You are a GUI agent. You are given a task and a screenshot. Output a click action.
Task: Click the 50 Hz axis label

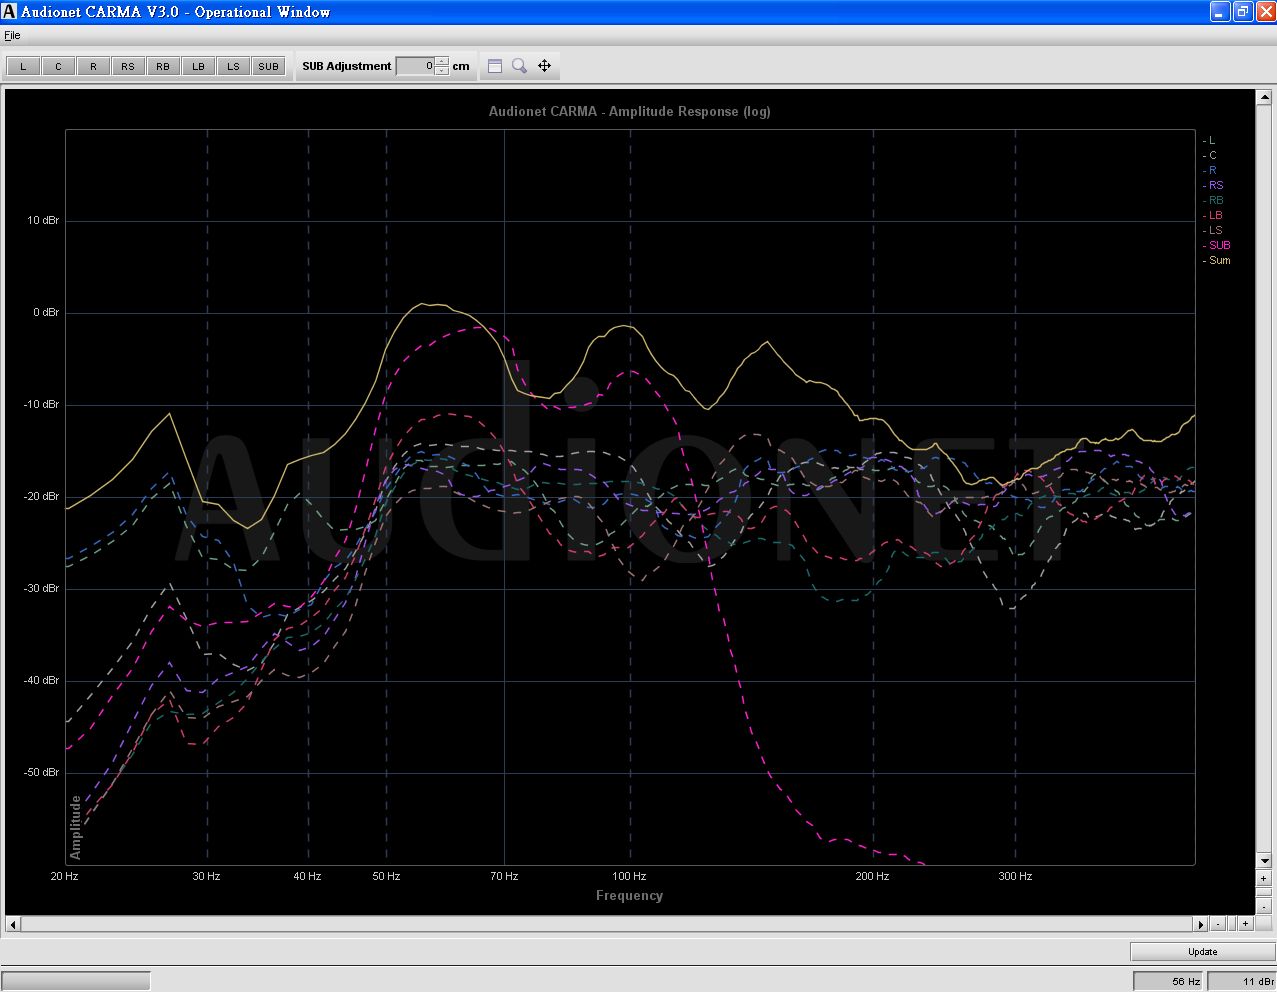pyautogui.click(x=386, y=877)
